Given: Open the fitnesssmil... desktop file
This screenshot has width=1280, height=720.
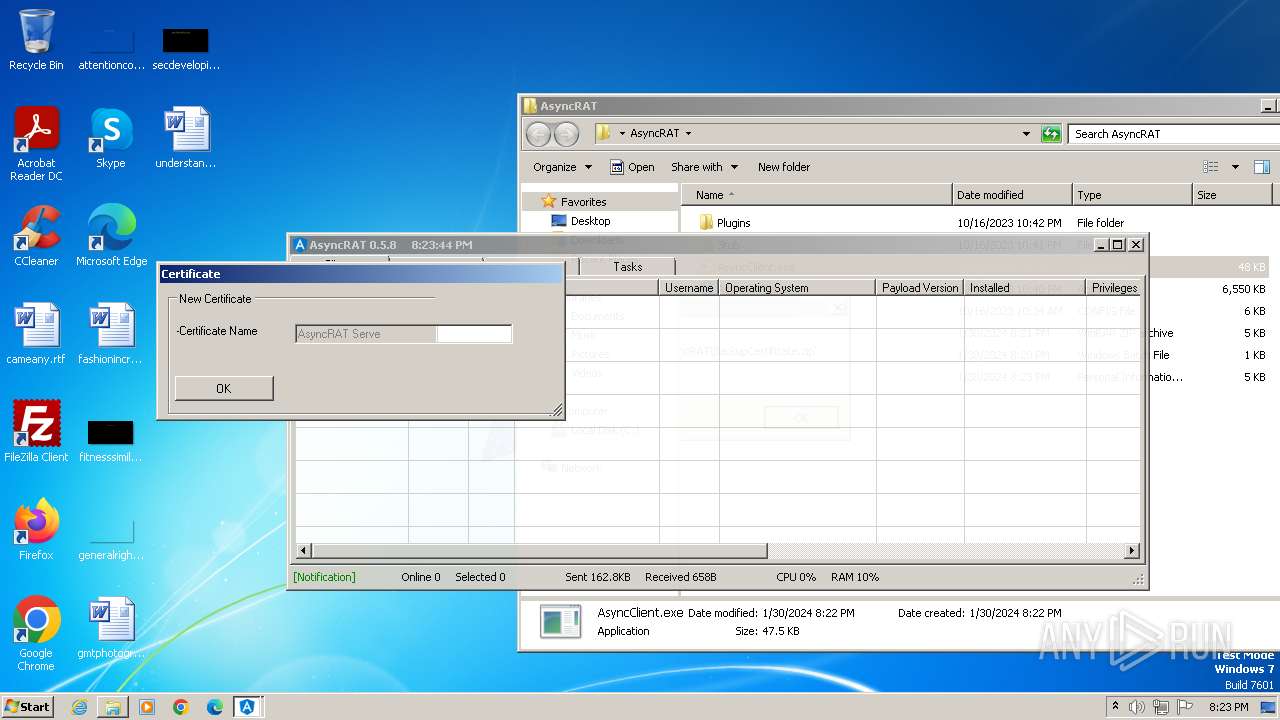Looking at the screenshot, I should 111,442.
